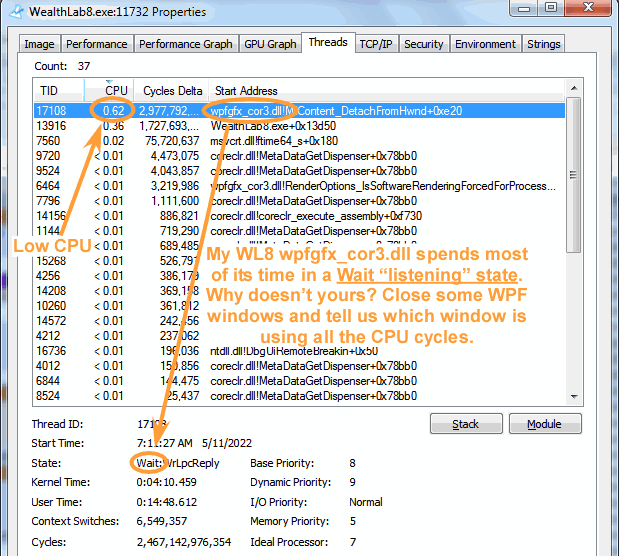
Task: Click the Context Switches value 6,549,357
Action: pyautogui.click(x=161, y=521)
